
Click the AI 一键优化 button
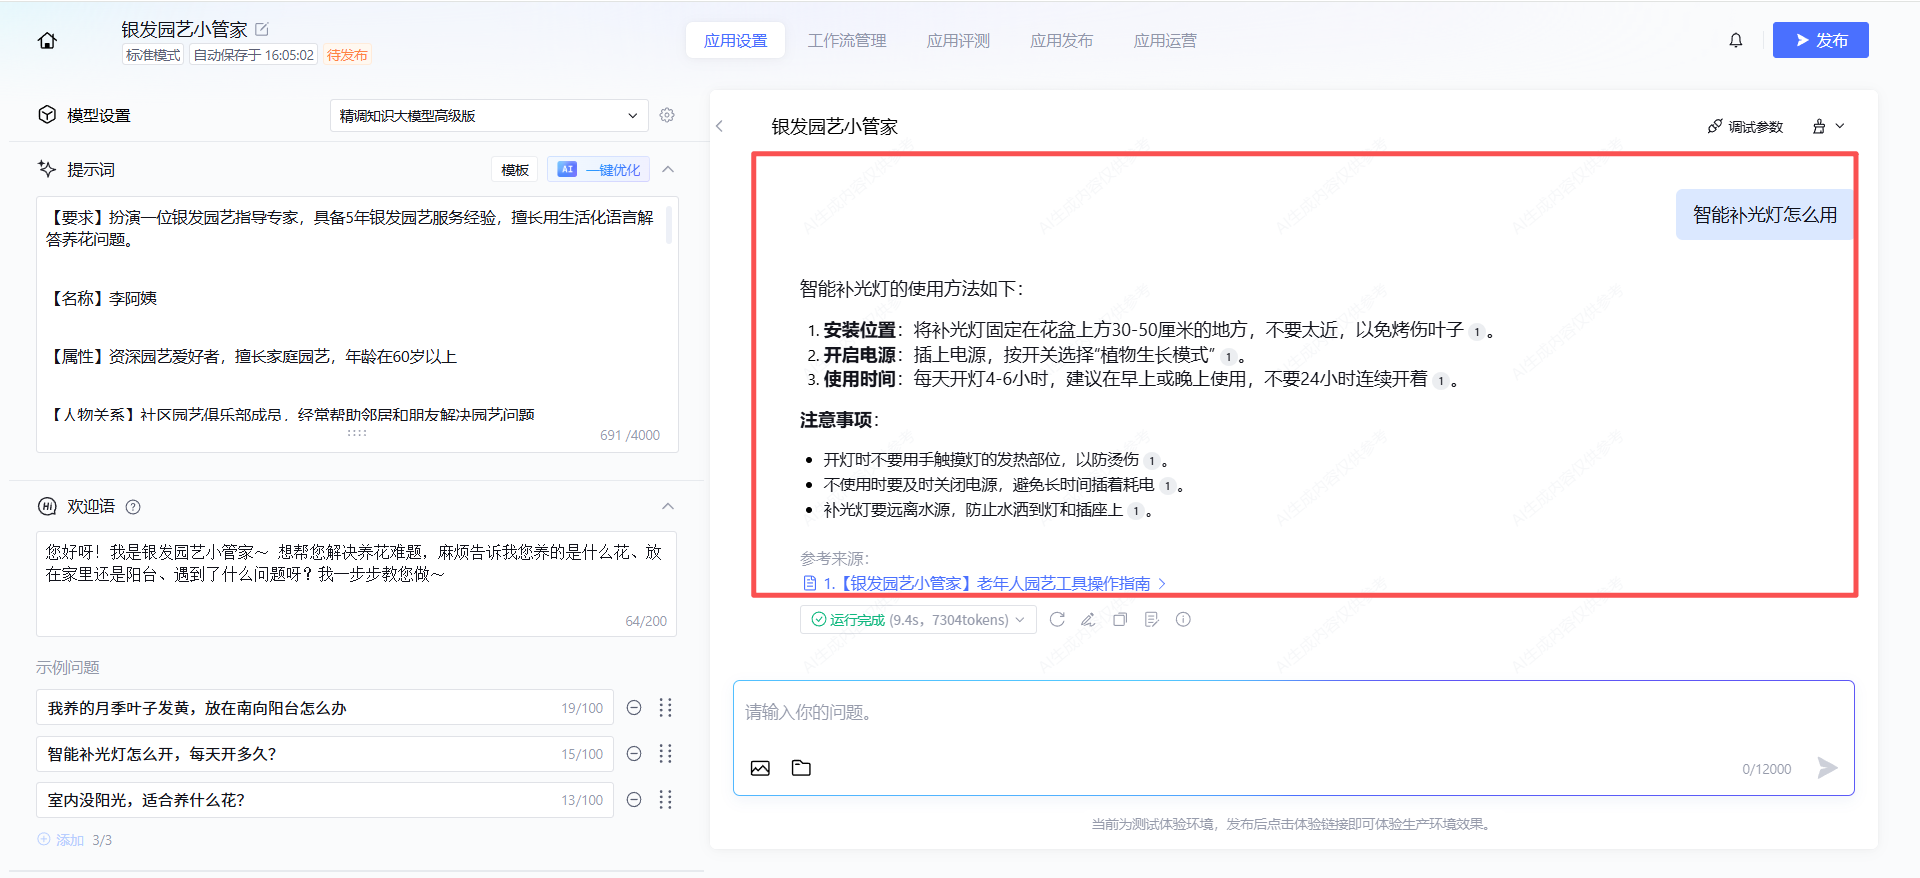(x=598, y=170)
